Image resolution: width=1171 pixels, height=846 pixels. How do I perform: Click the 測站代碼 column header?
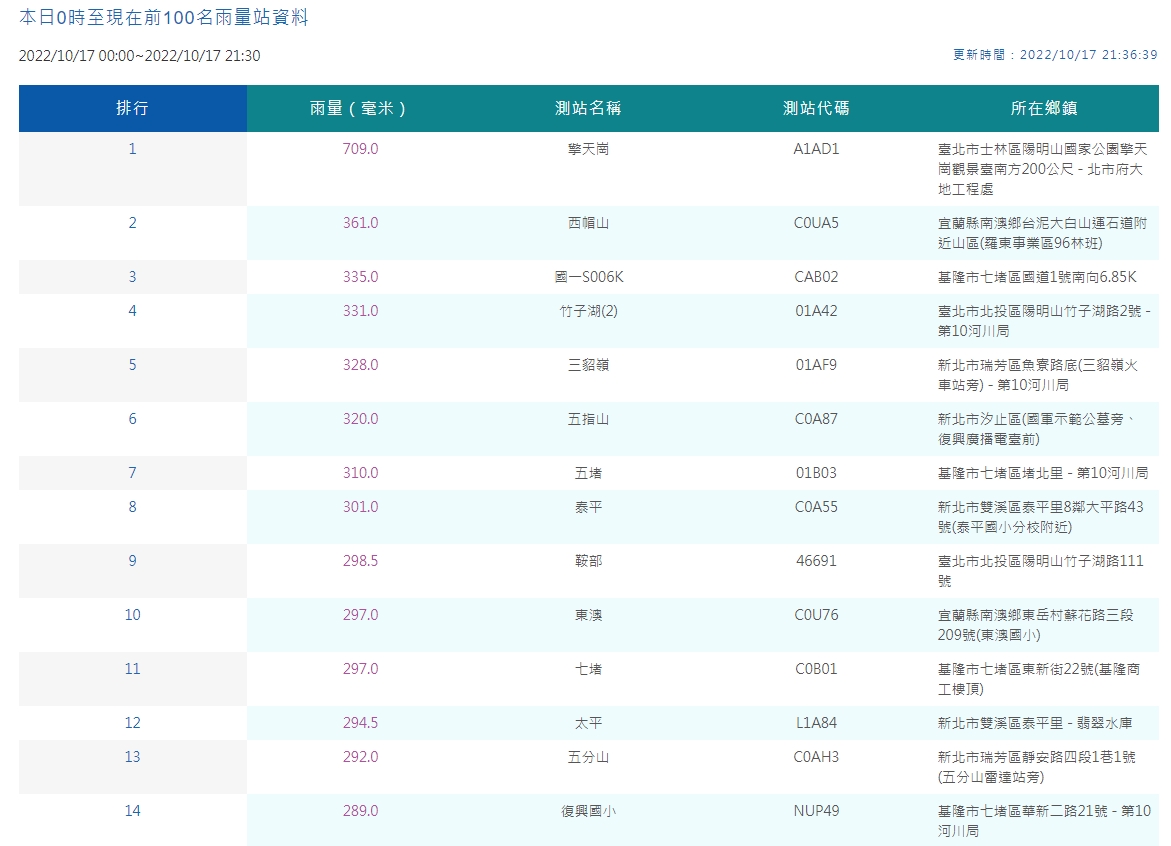[816, 108]
